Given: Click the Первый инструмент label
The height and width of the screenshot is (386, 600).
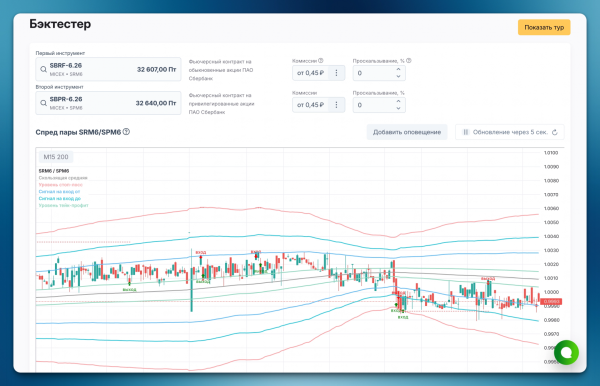Looking at the screenshot, I should 60,53.
